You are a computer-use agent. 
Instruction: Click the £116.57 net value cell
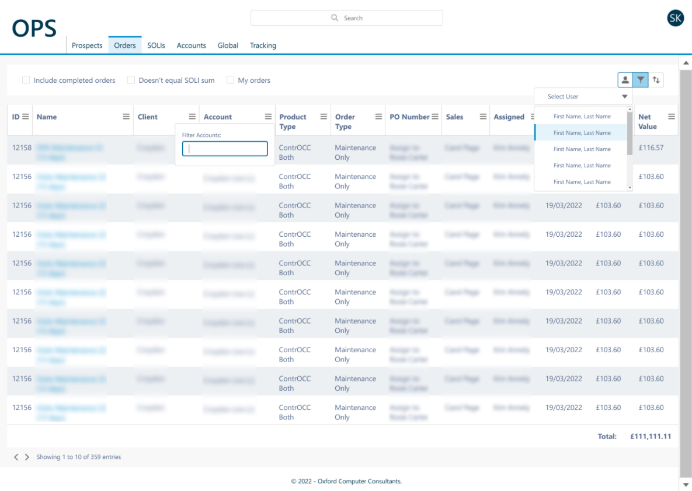651,147
